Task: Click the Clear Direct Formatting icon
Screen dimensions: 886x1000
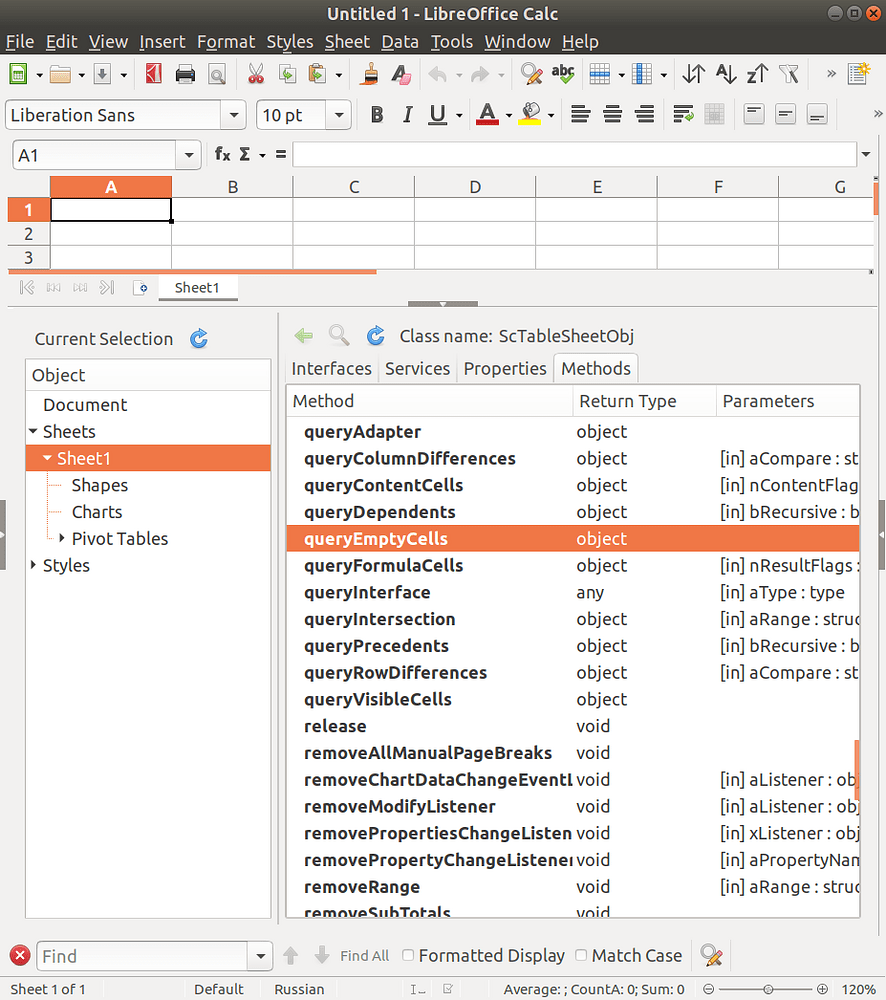Action: [402, 74]
